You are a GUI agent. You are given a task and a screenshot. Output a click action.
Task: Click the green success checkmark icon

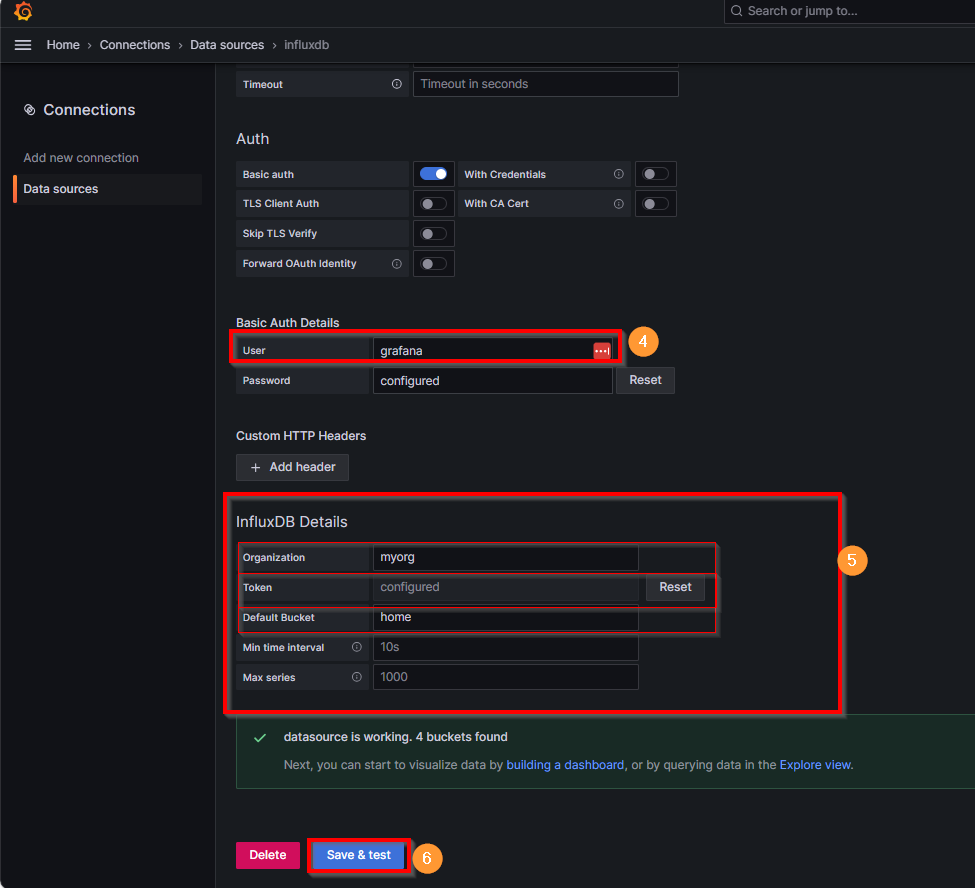pyautogui.click(x=260, y=738)
